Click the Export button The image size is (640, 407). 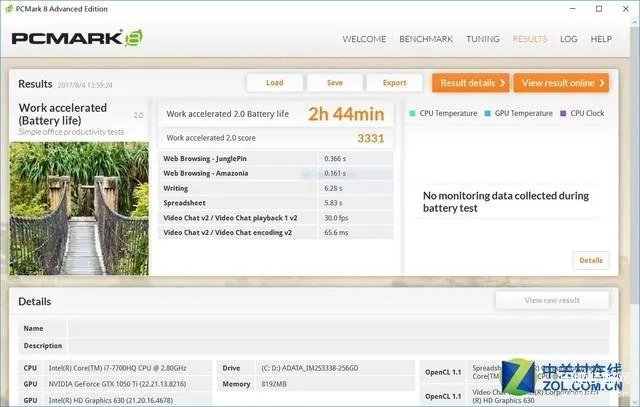click(394, 83)
